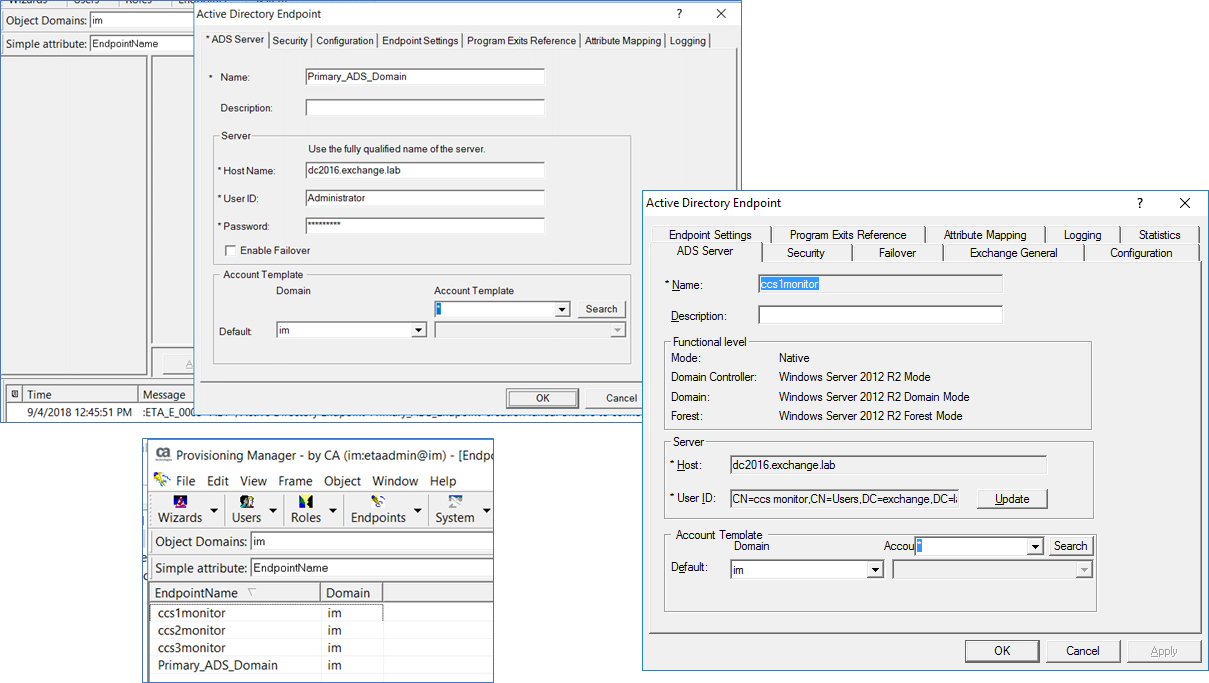Switch to Statistics tab in ccs1monitor dialog
This screenshot has height=683, width=1209.
[1160, 235]
